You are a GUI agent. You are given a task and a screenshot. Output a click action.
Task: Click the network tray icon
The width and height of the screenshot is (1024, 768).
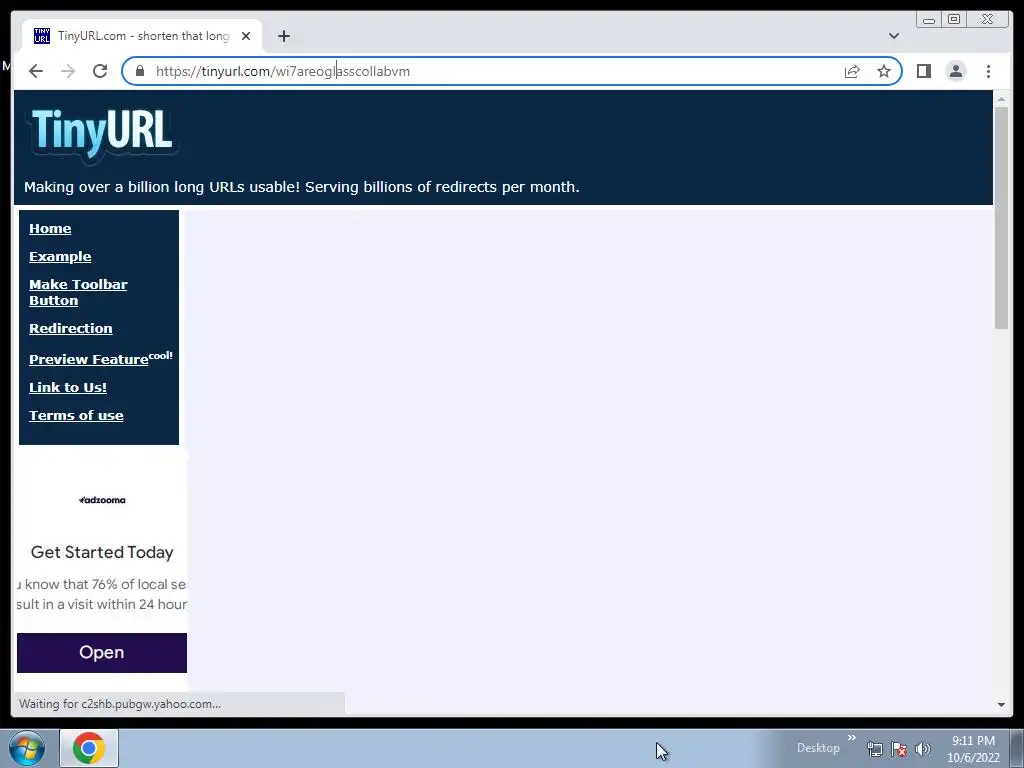pos(874,749)
